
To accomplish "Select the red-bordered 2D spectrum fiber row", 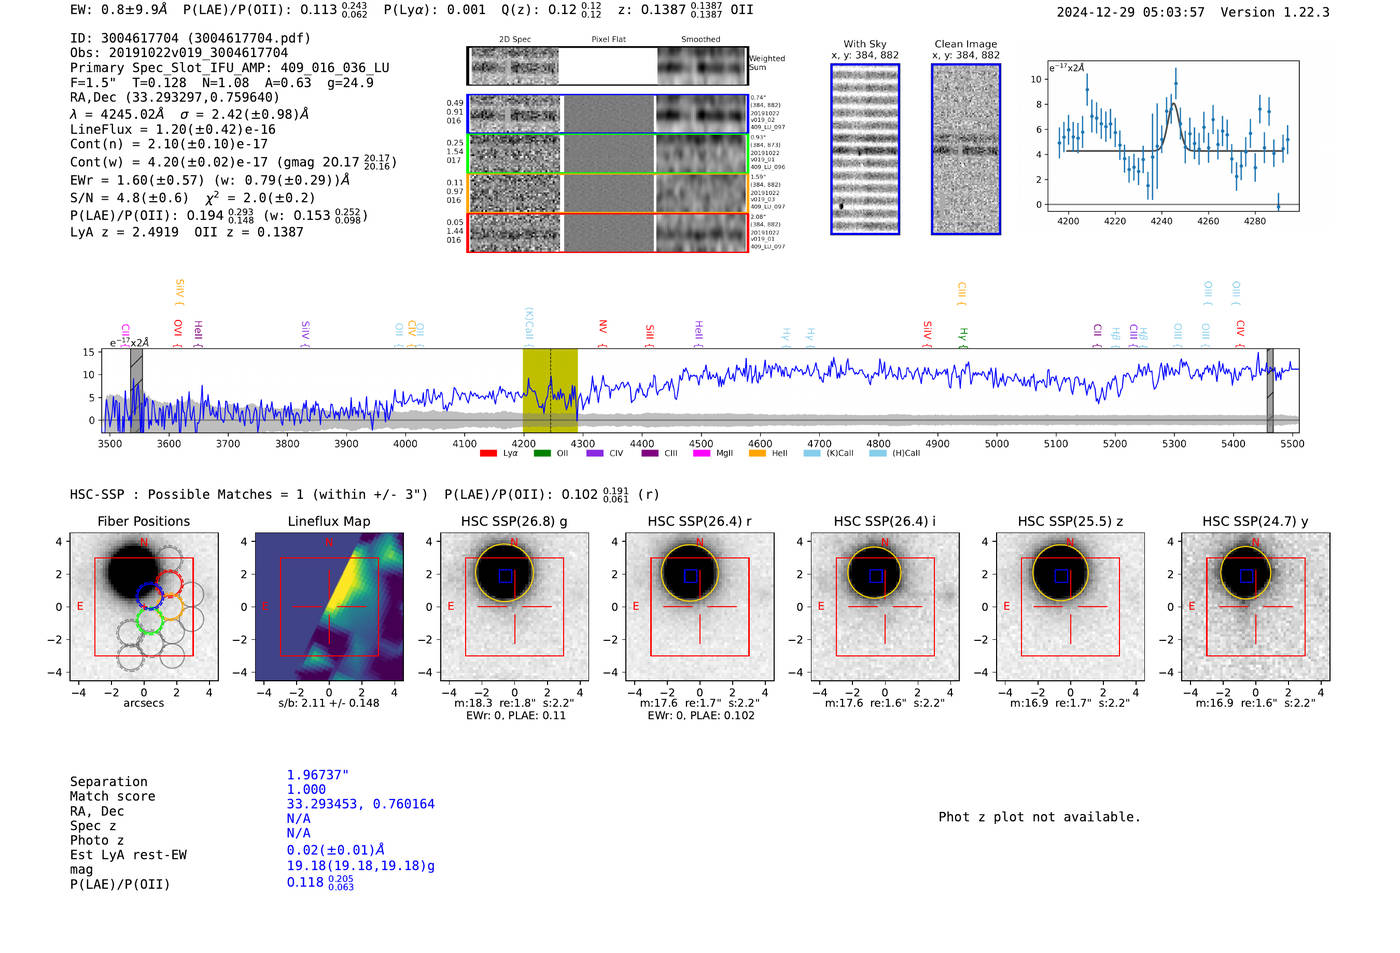I will point(608,232).
